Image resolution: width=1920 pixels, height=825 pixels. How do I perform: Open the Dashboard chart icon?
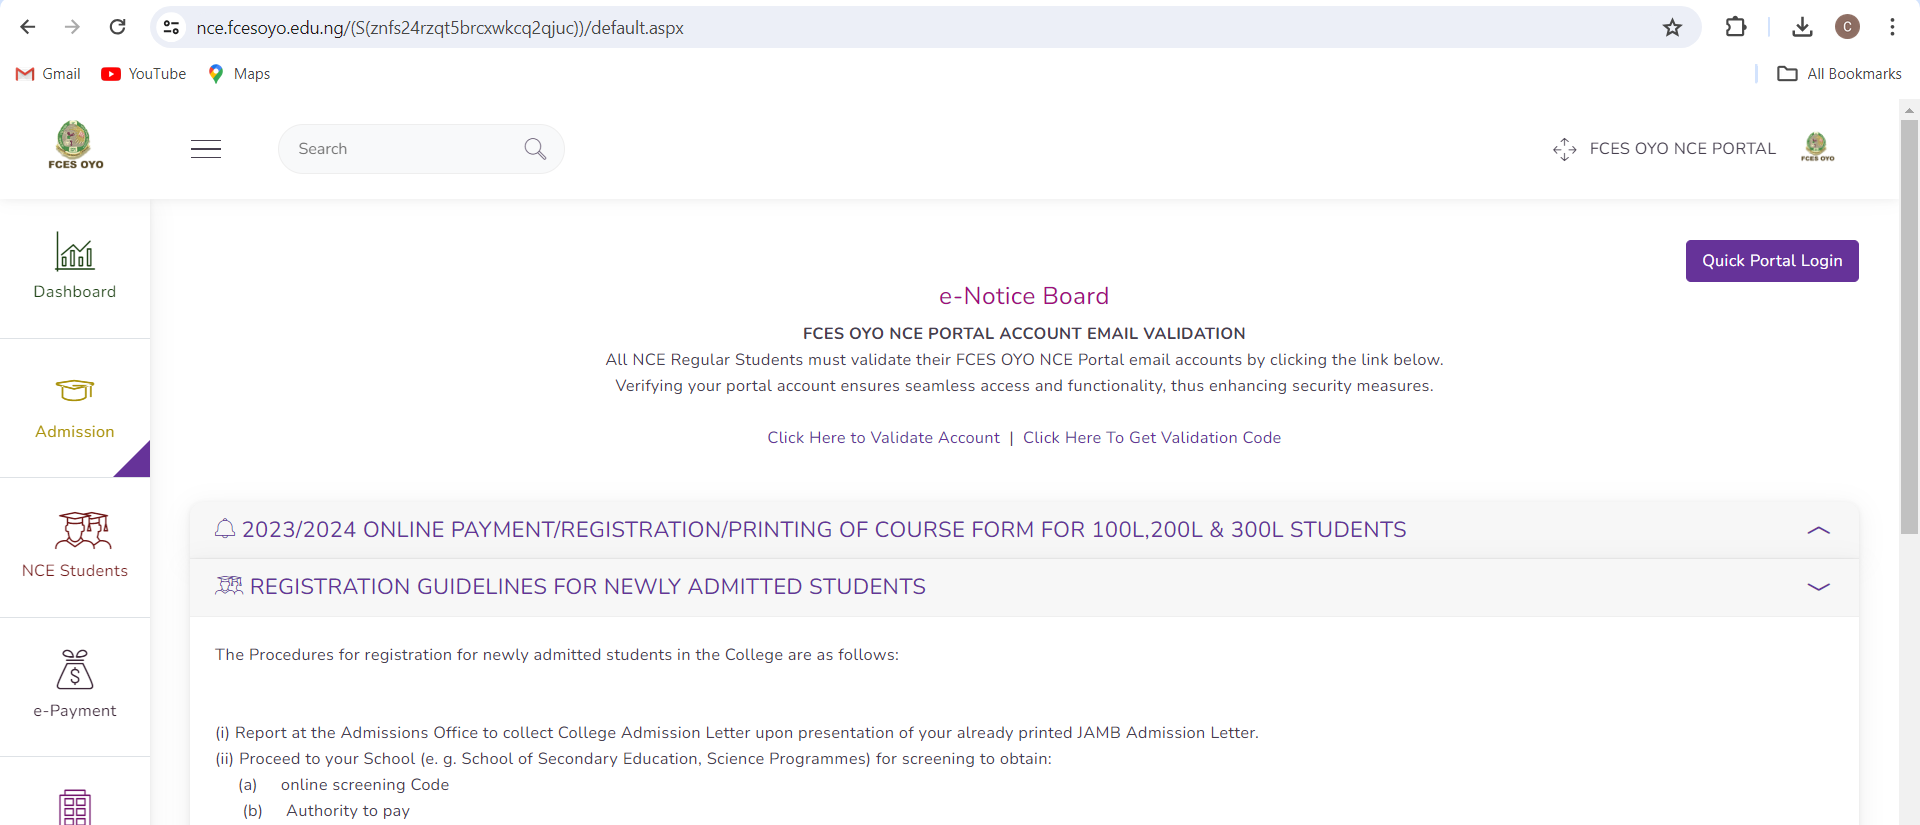pos(75,252)
